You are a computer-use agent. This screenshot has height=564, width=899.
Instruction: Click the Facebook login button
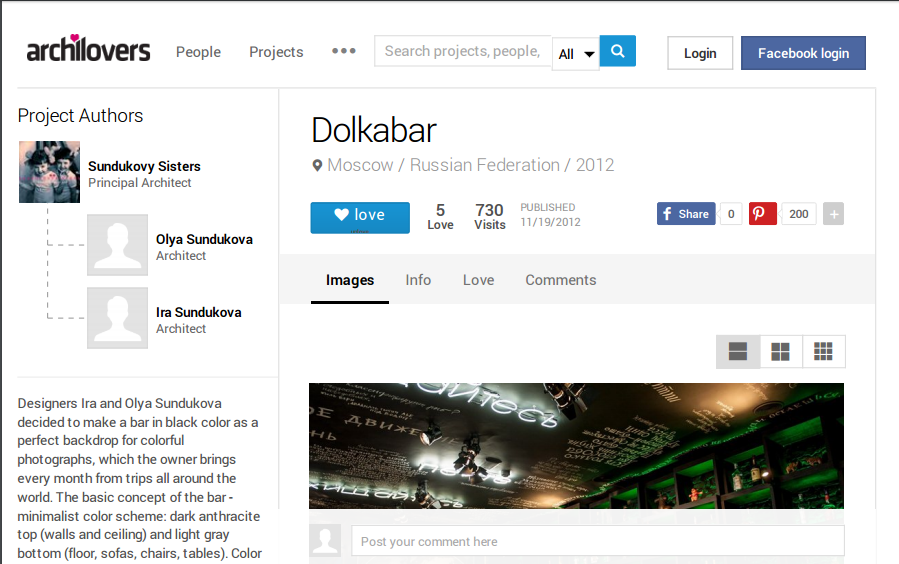tap(803, 53)
